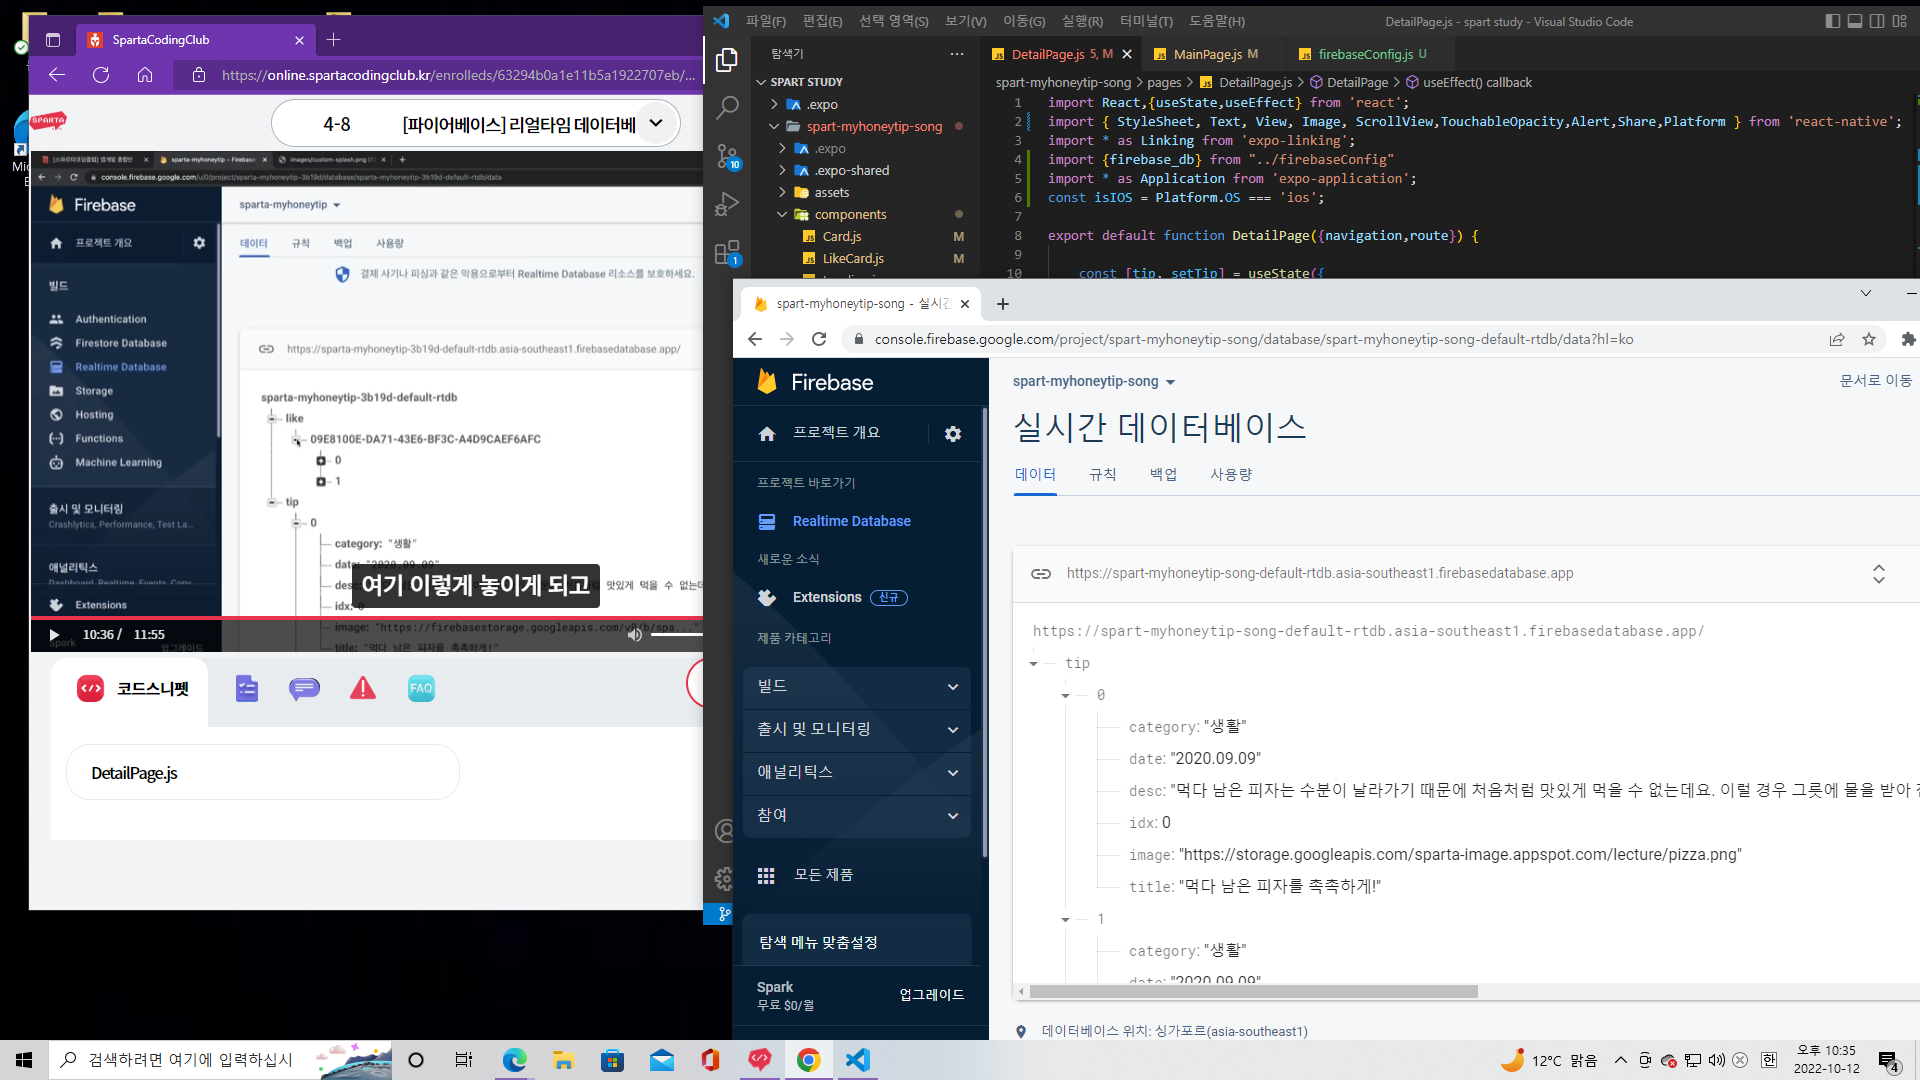Collapse the tip node in database tree
Screen dimensions: 1920x1080
point(1033,664)
